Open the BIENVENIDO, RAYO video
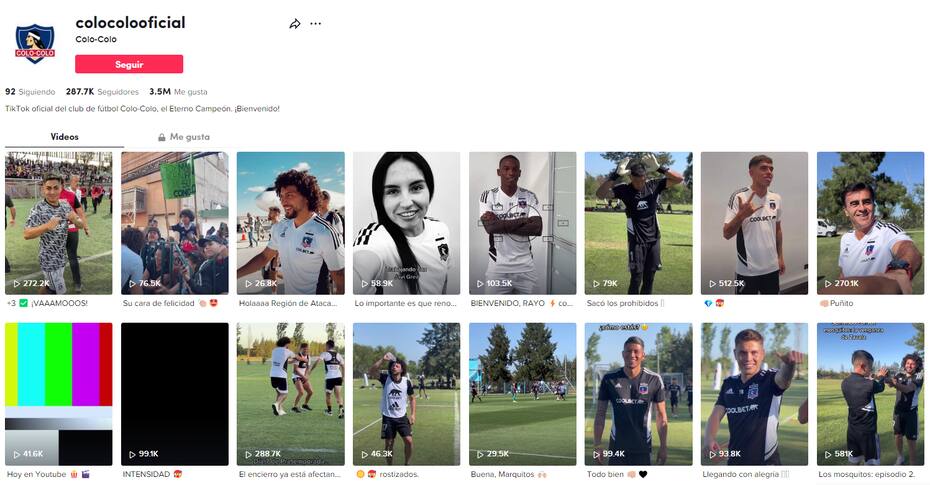The image size is (930, 485). 523,224
